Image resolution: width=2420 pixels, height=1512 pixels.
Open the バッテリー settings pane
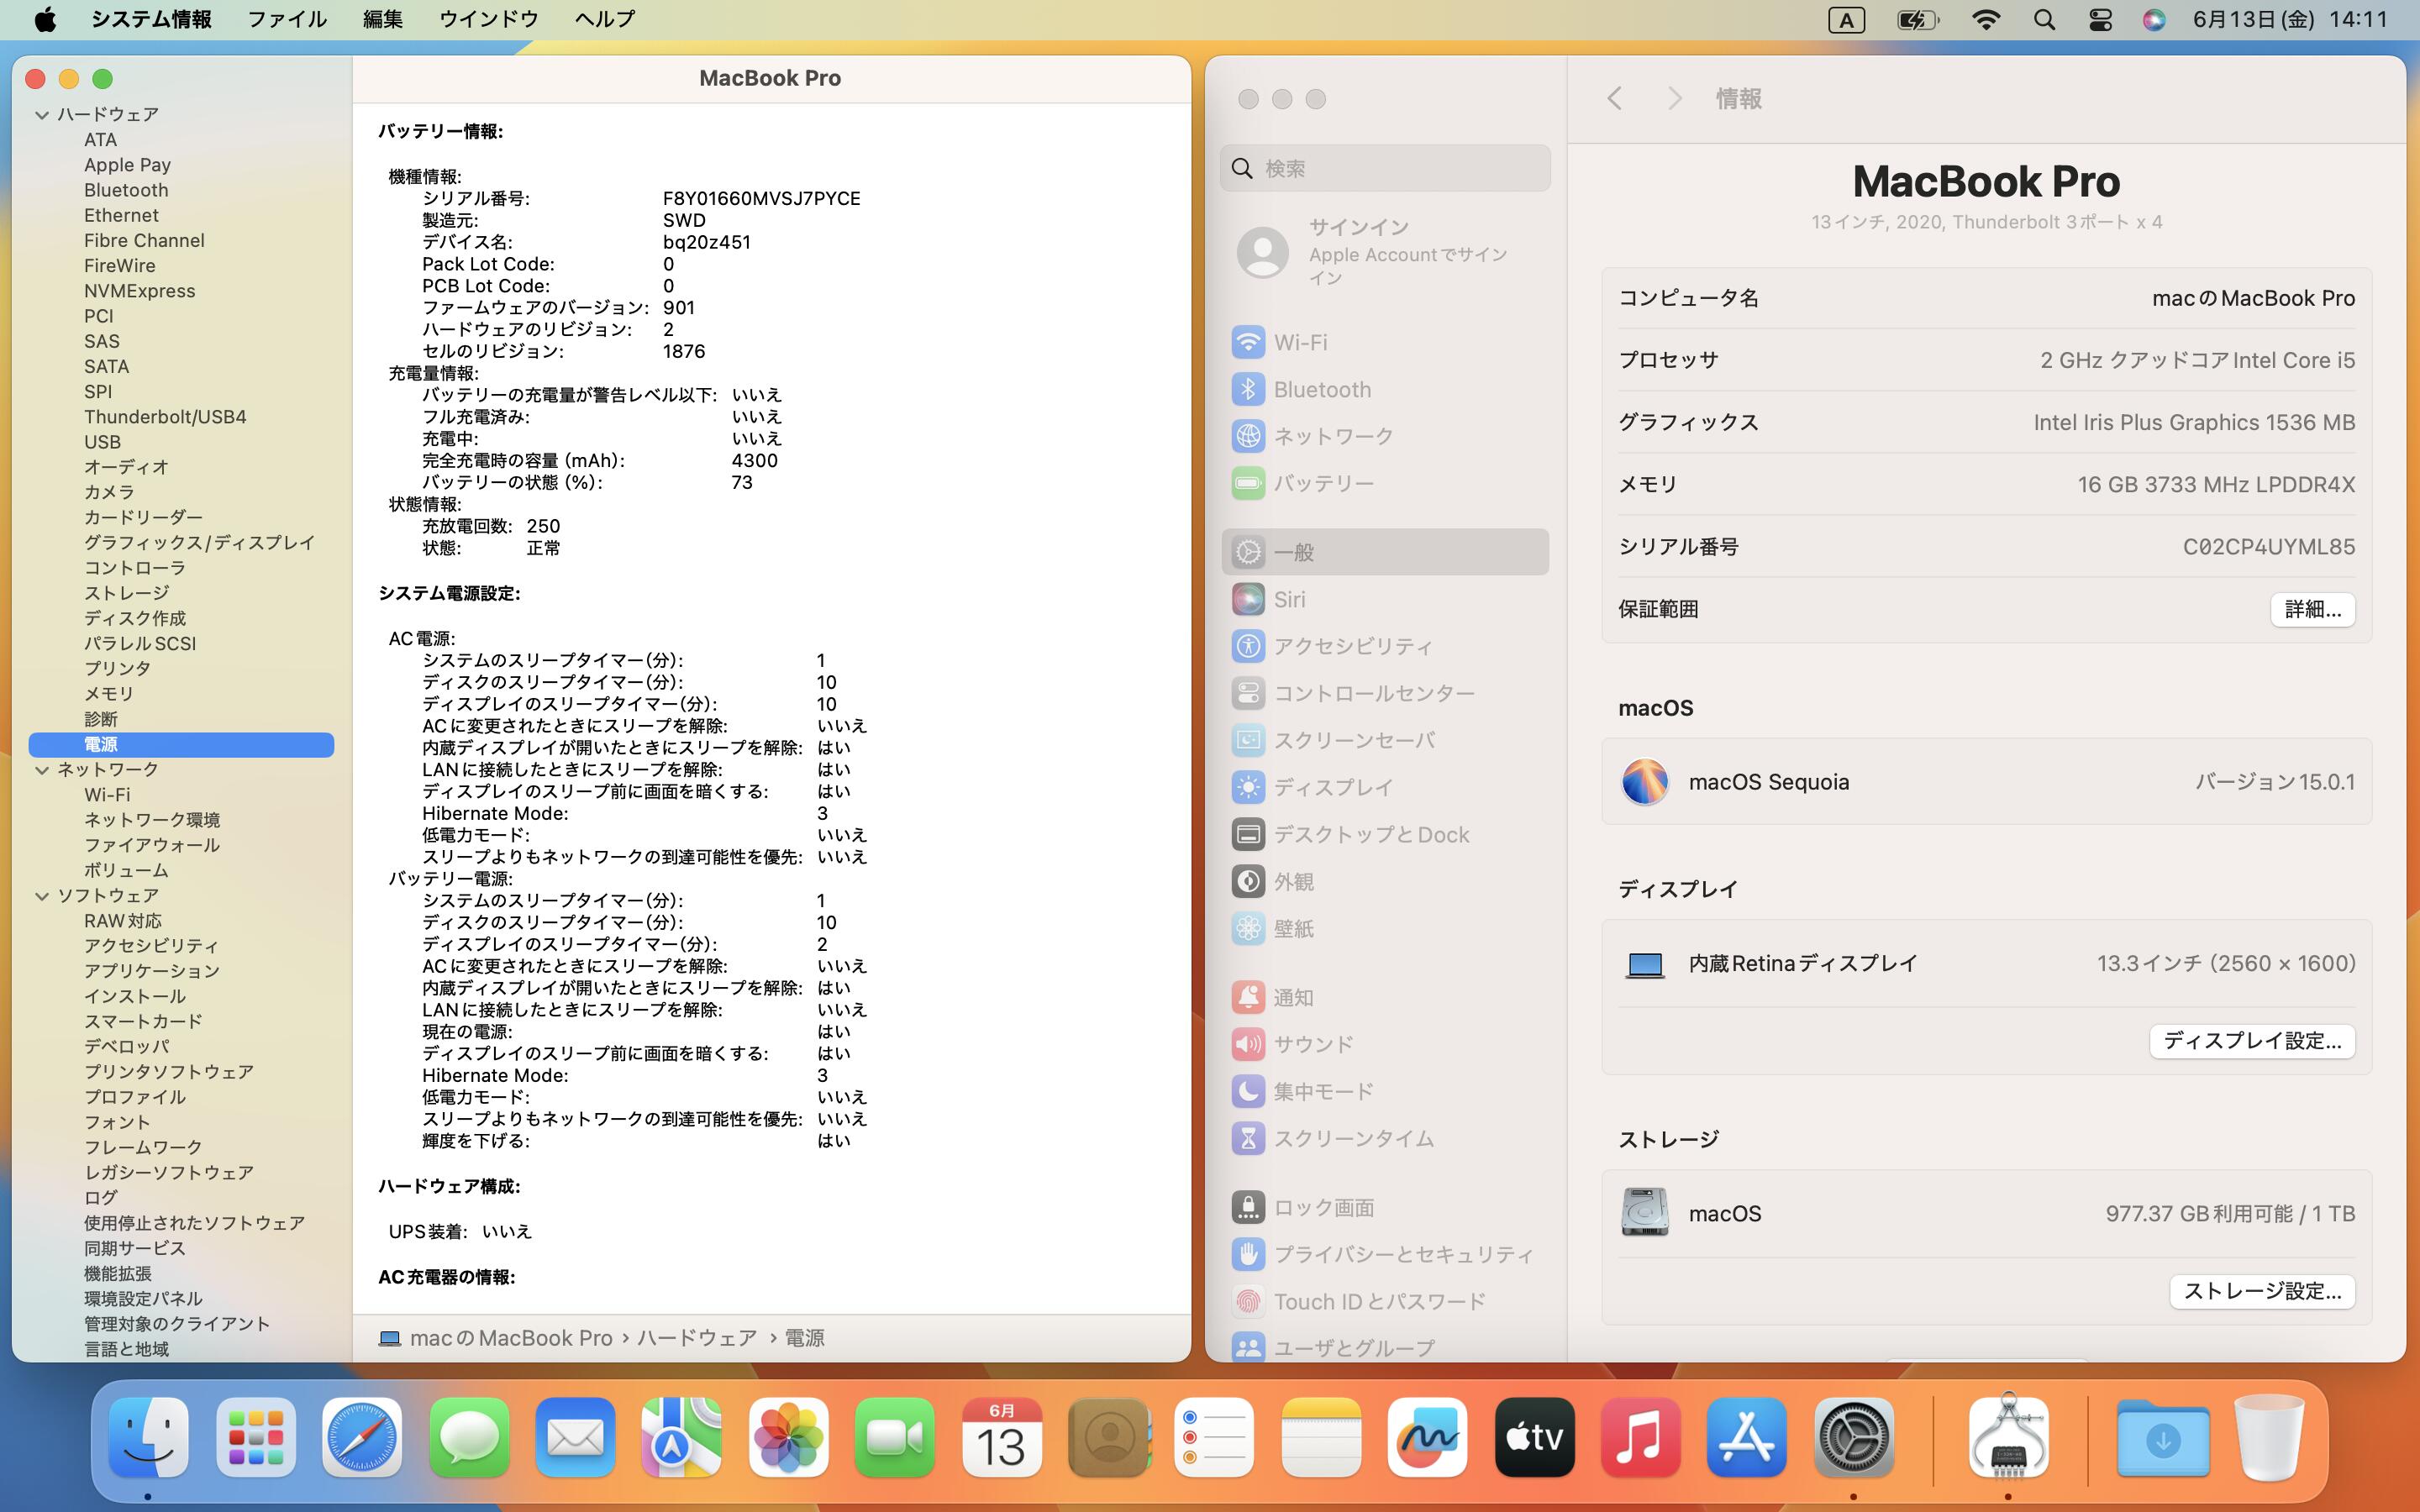[x=1322, y=483]
